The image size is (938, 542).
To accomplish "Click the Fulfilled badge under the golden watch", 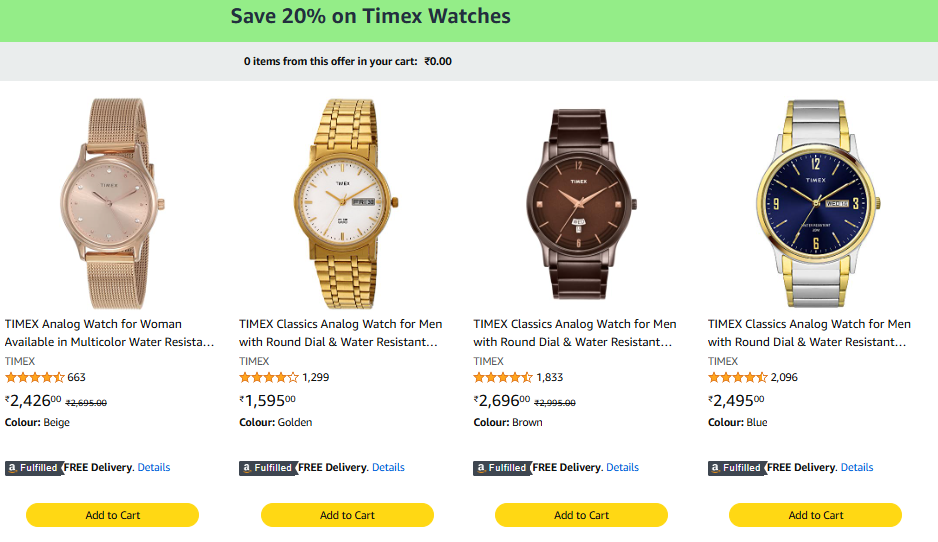I will (x=267, y=468).
